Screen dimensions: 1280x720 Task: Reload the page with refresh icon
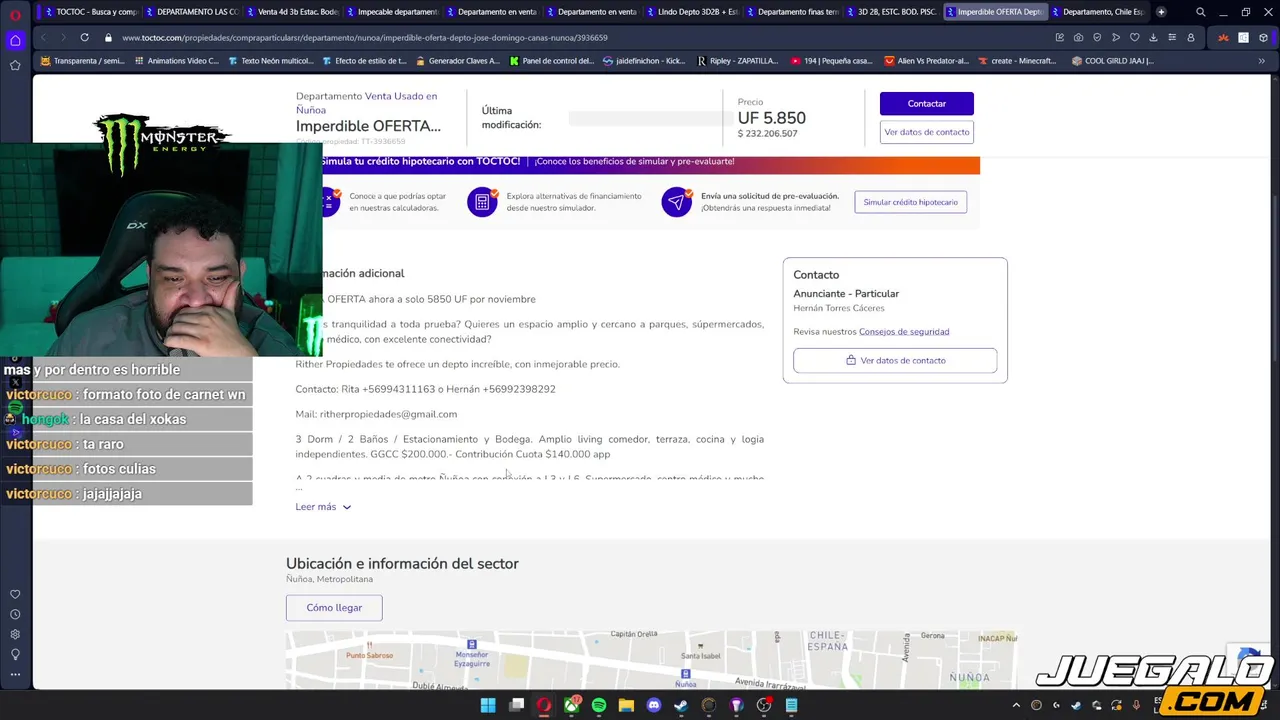[x=84, y=37]
